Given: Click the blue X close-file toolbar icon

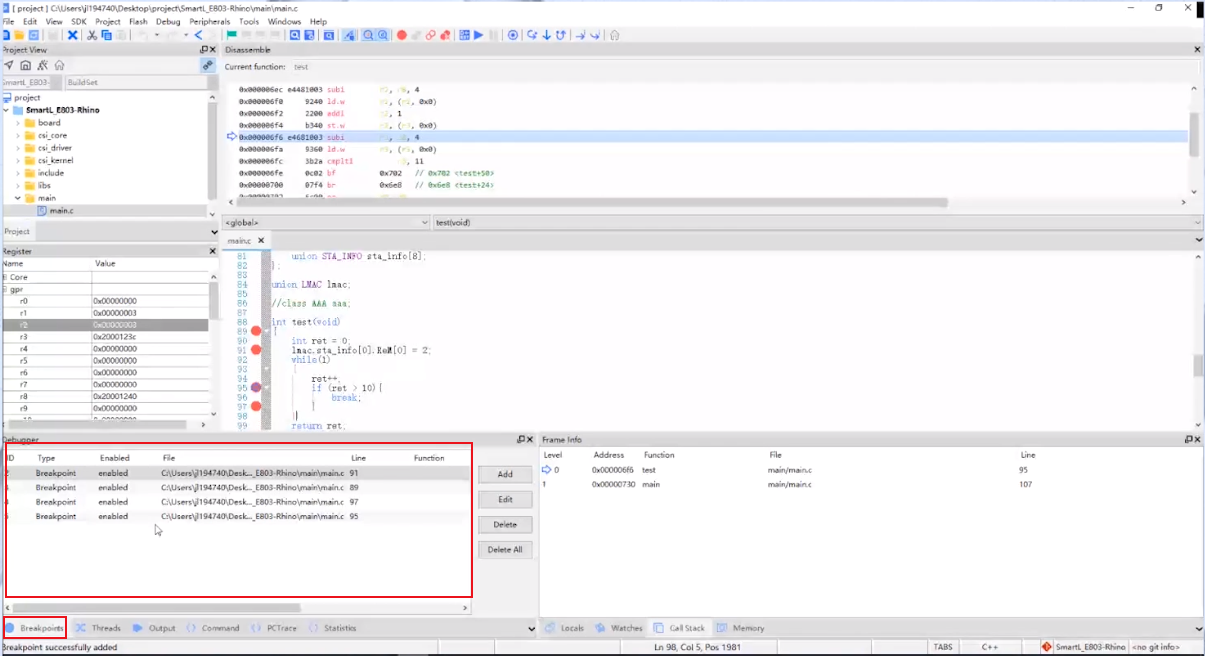Looking at the screenshot, I should (72, 35).
